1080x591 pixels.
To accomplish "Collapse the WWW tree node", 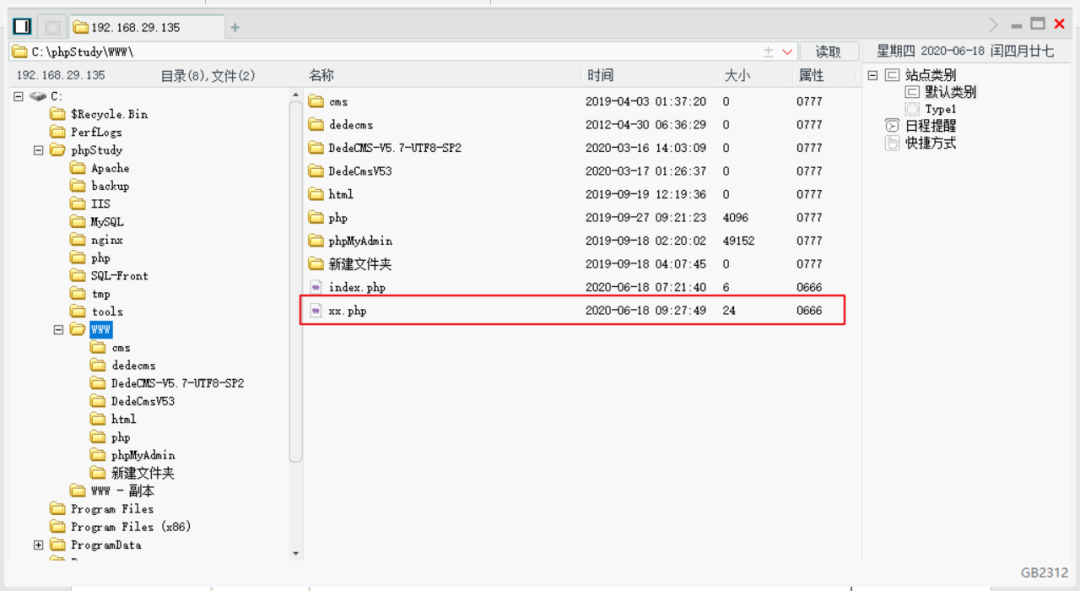I will 59,330.
